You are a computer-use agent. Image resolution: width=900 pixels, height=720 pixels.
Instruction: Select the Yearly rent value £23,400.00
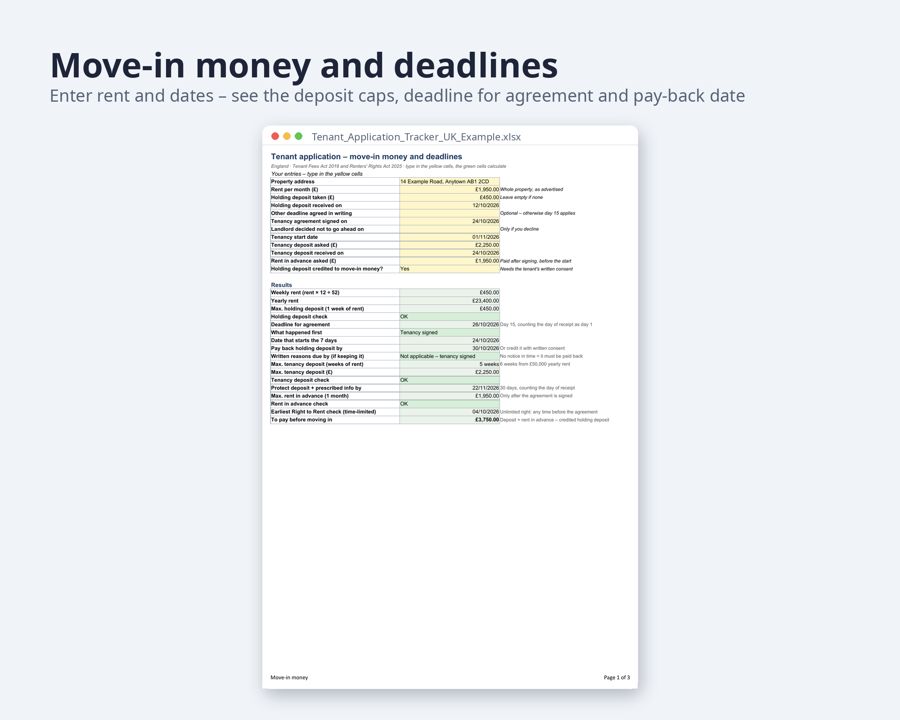click(x=449, y=301)
